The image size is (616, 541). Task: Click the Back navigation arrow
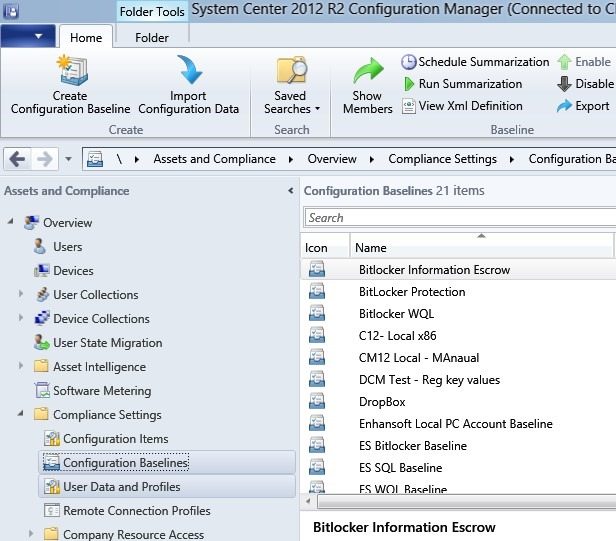[17, 159]
